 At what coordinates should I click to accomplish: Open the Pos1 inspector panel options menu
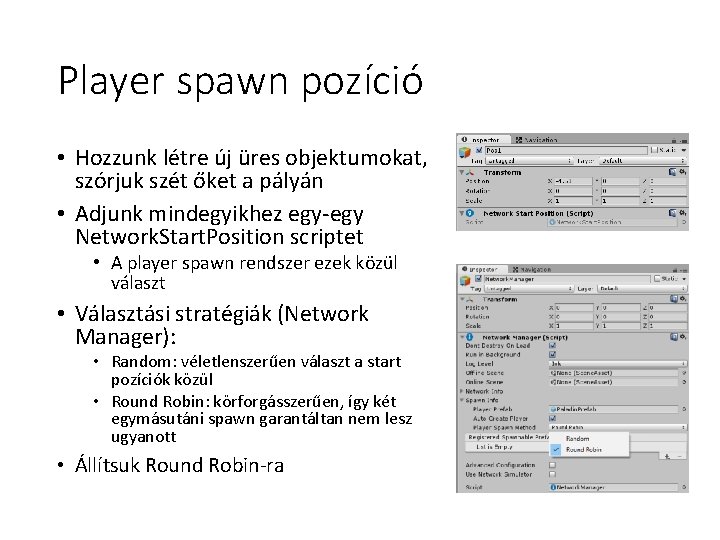pos(684,141)
